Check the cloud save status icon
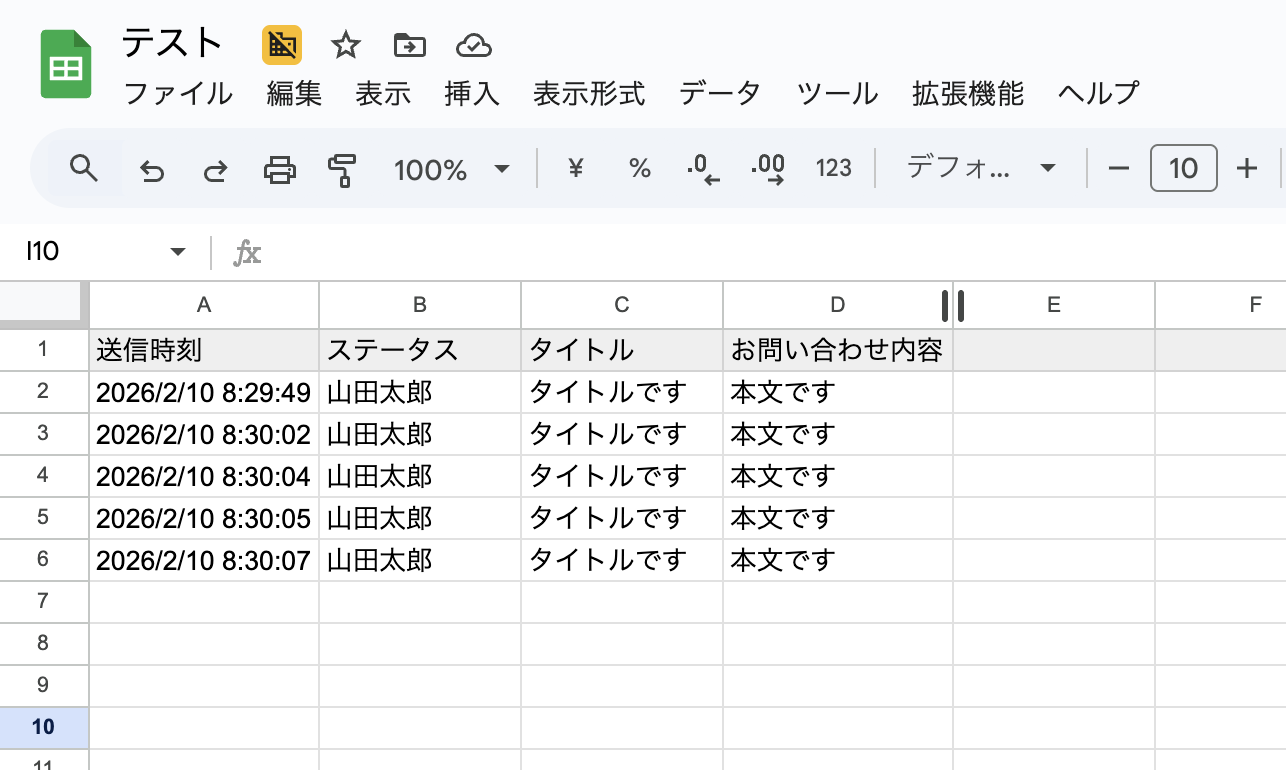This screenshot has width=1286, height=770. [x=473, y=45]
